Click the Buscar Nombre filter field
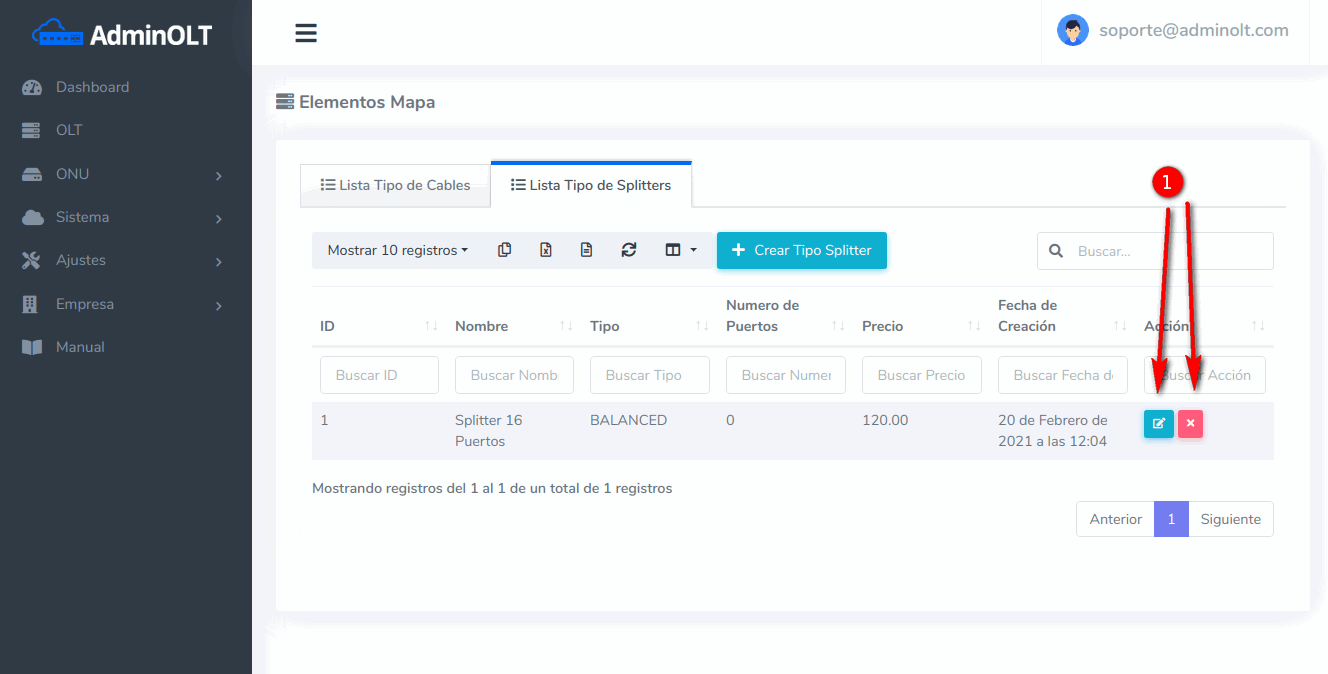1328x674 pixels. (514, 375)
